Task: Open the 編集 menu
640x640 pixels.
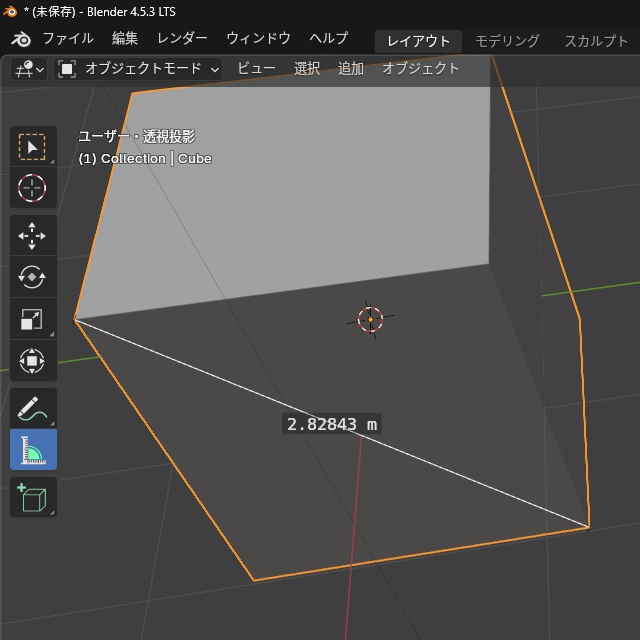Action: pyautogui.click(x=125, y=38)
